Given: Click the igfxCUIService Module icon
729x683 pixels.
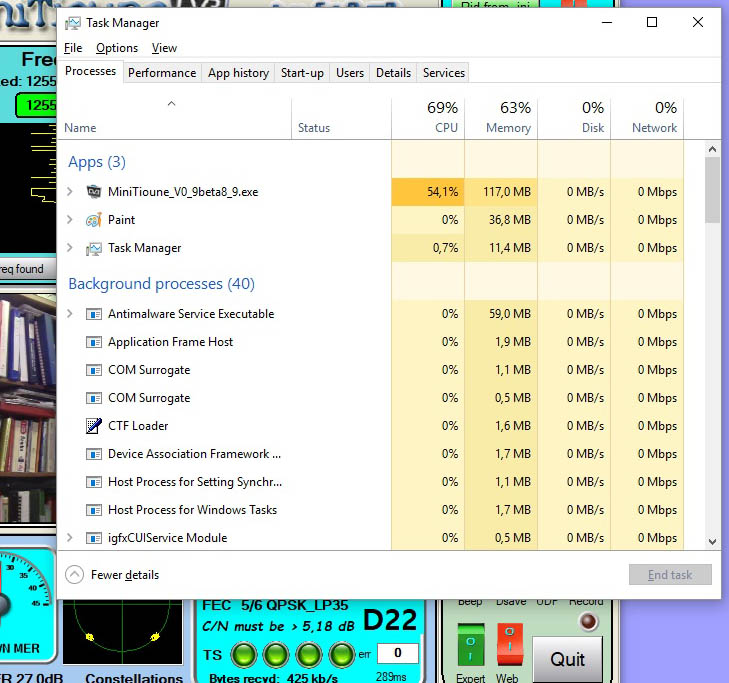Looking at the screenshot, I should [94, 538].
